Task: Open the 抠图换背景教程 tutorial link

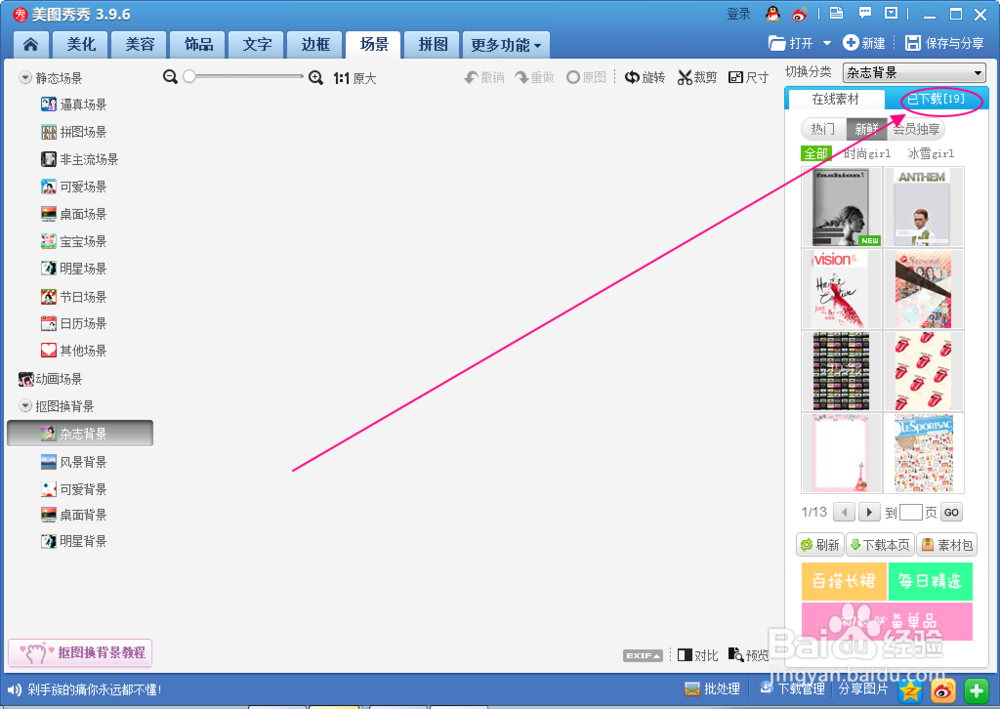Action: pyautogui.click(x=80, y=653)
